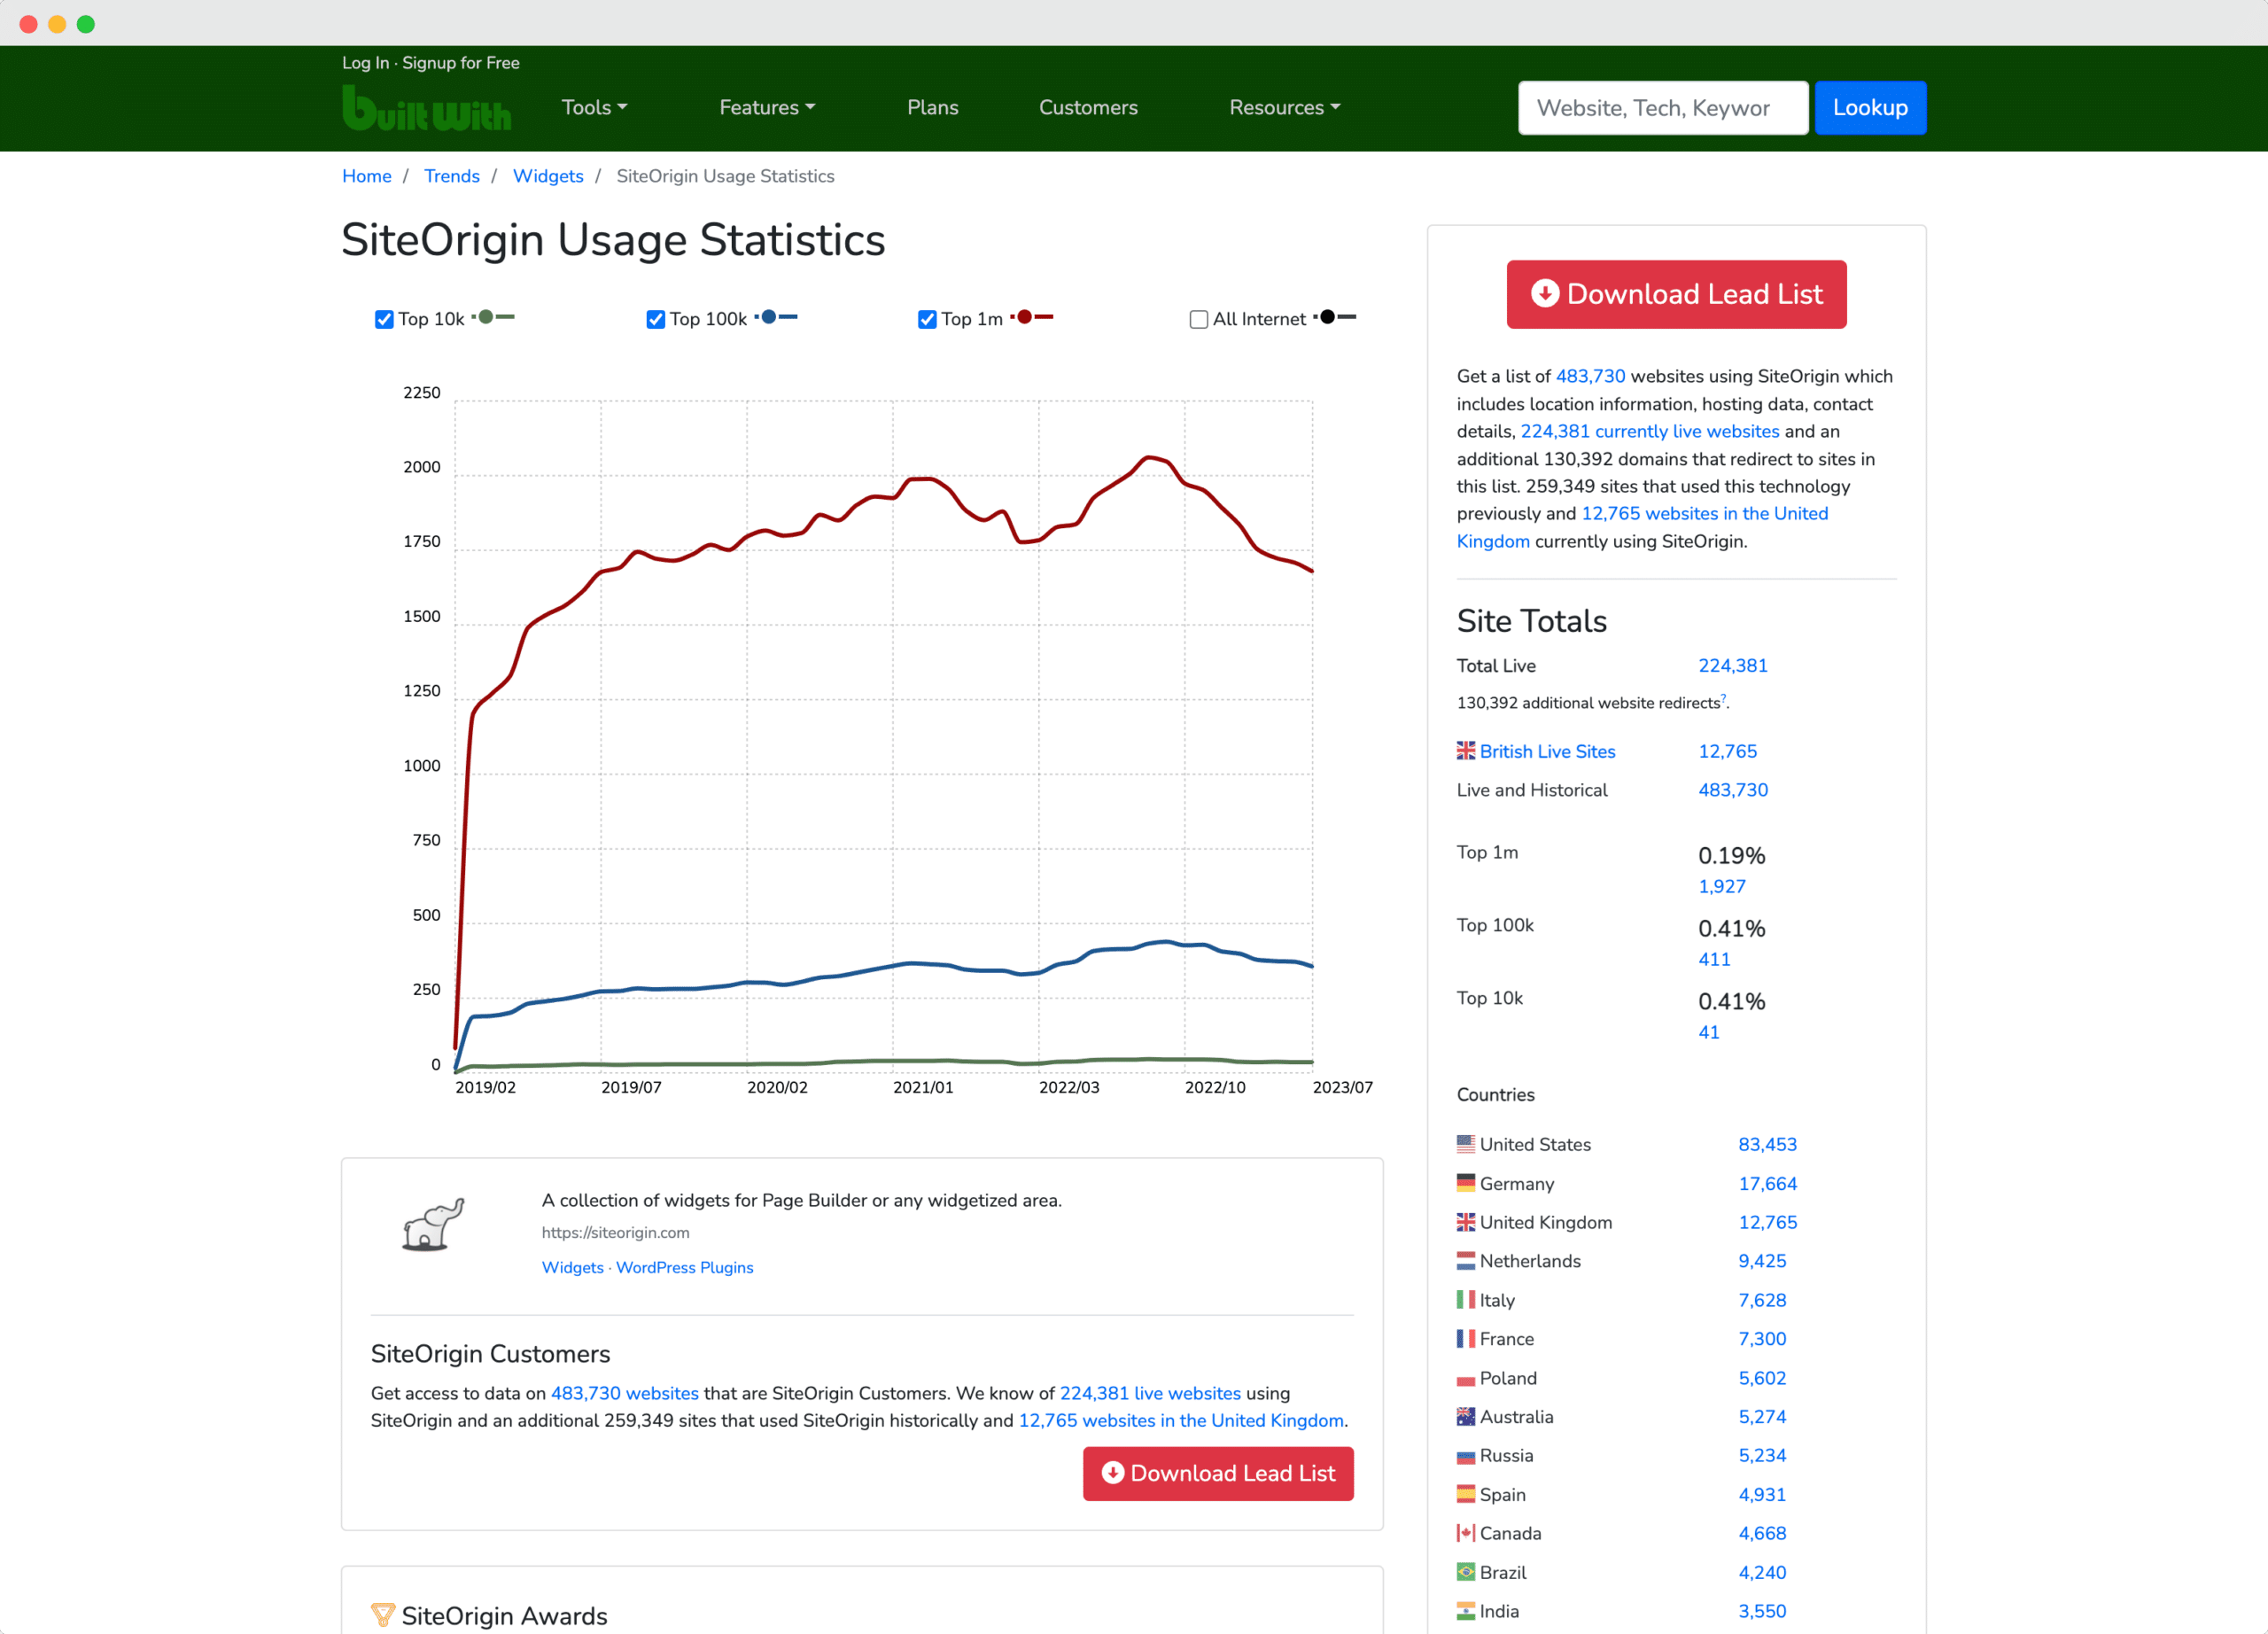Click the SiteOrigin Awards trophy icon
The height and width of the screenshot is (1634, 2268).
point(382,1614)
